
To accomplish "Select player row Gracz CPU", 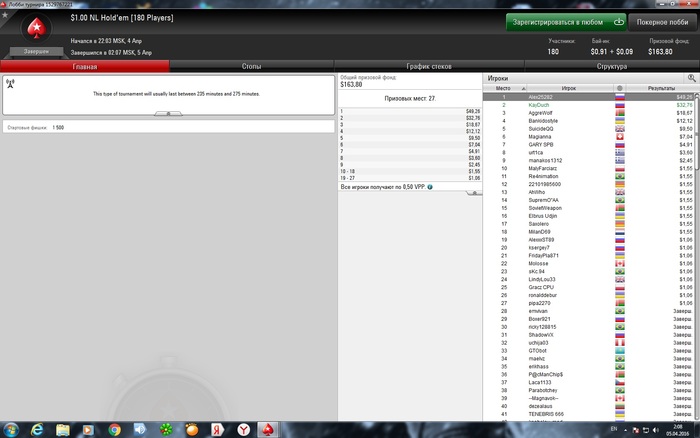I will pyautogui.click(x=588, y=287).
